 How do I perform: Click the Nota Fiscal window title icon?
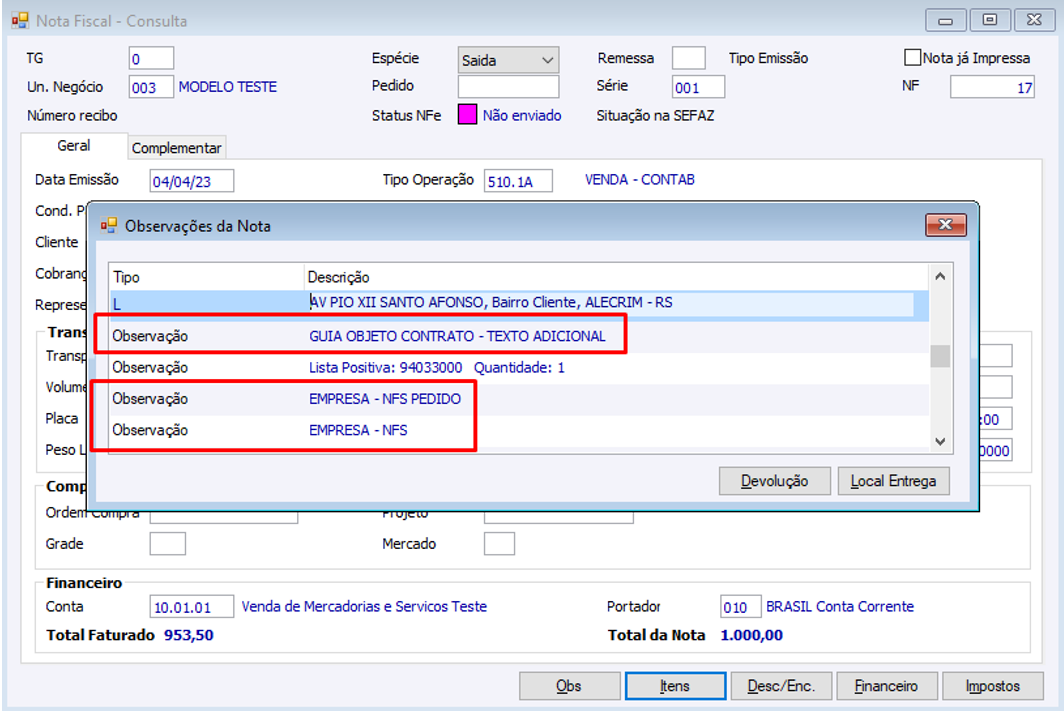click(x=20, y=20)
